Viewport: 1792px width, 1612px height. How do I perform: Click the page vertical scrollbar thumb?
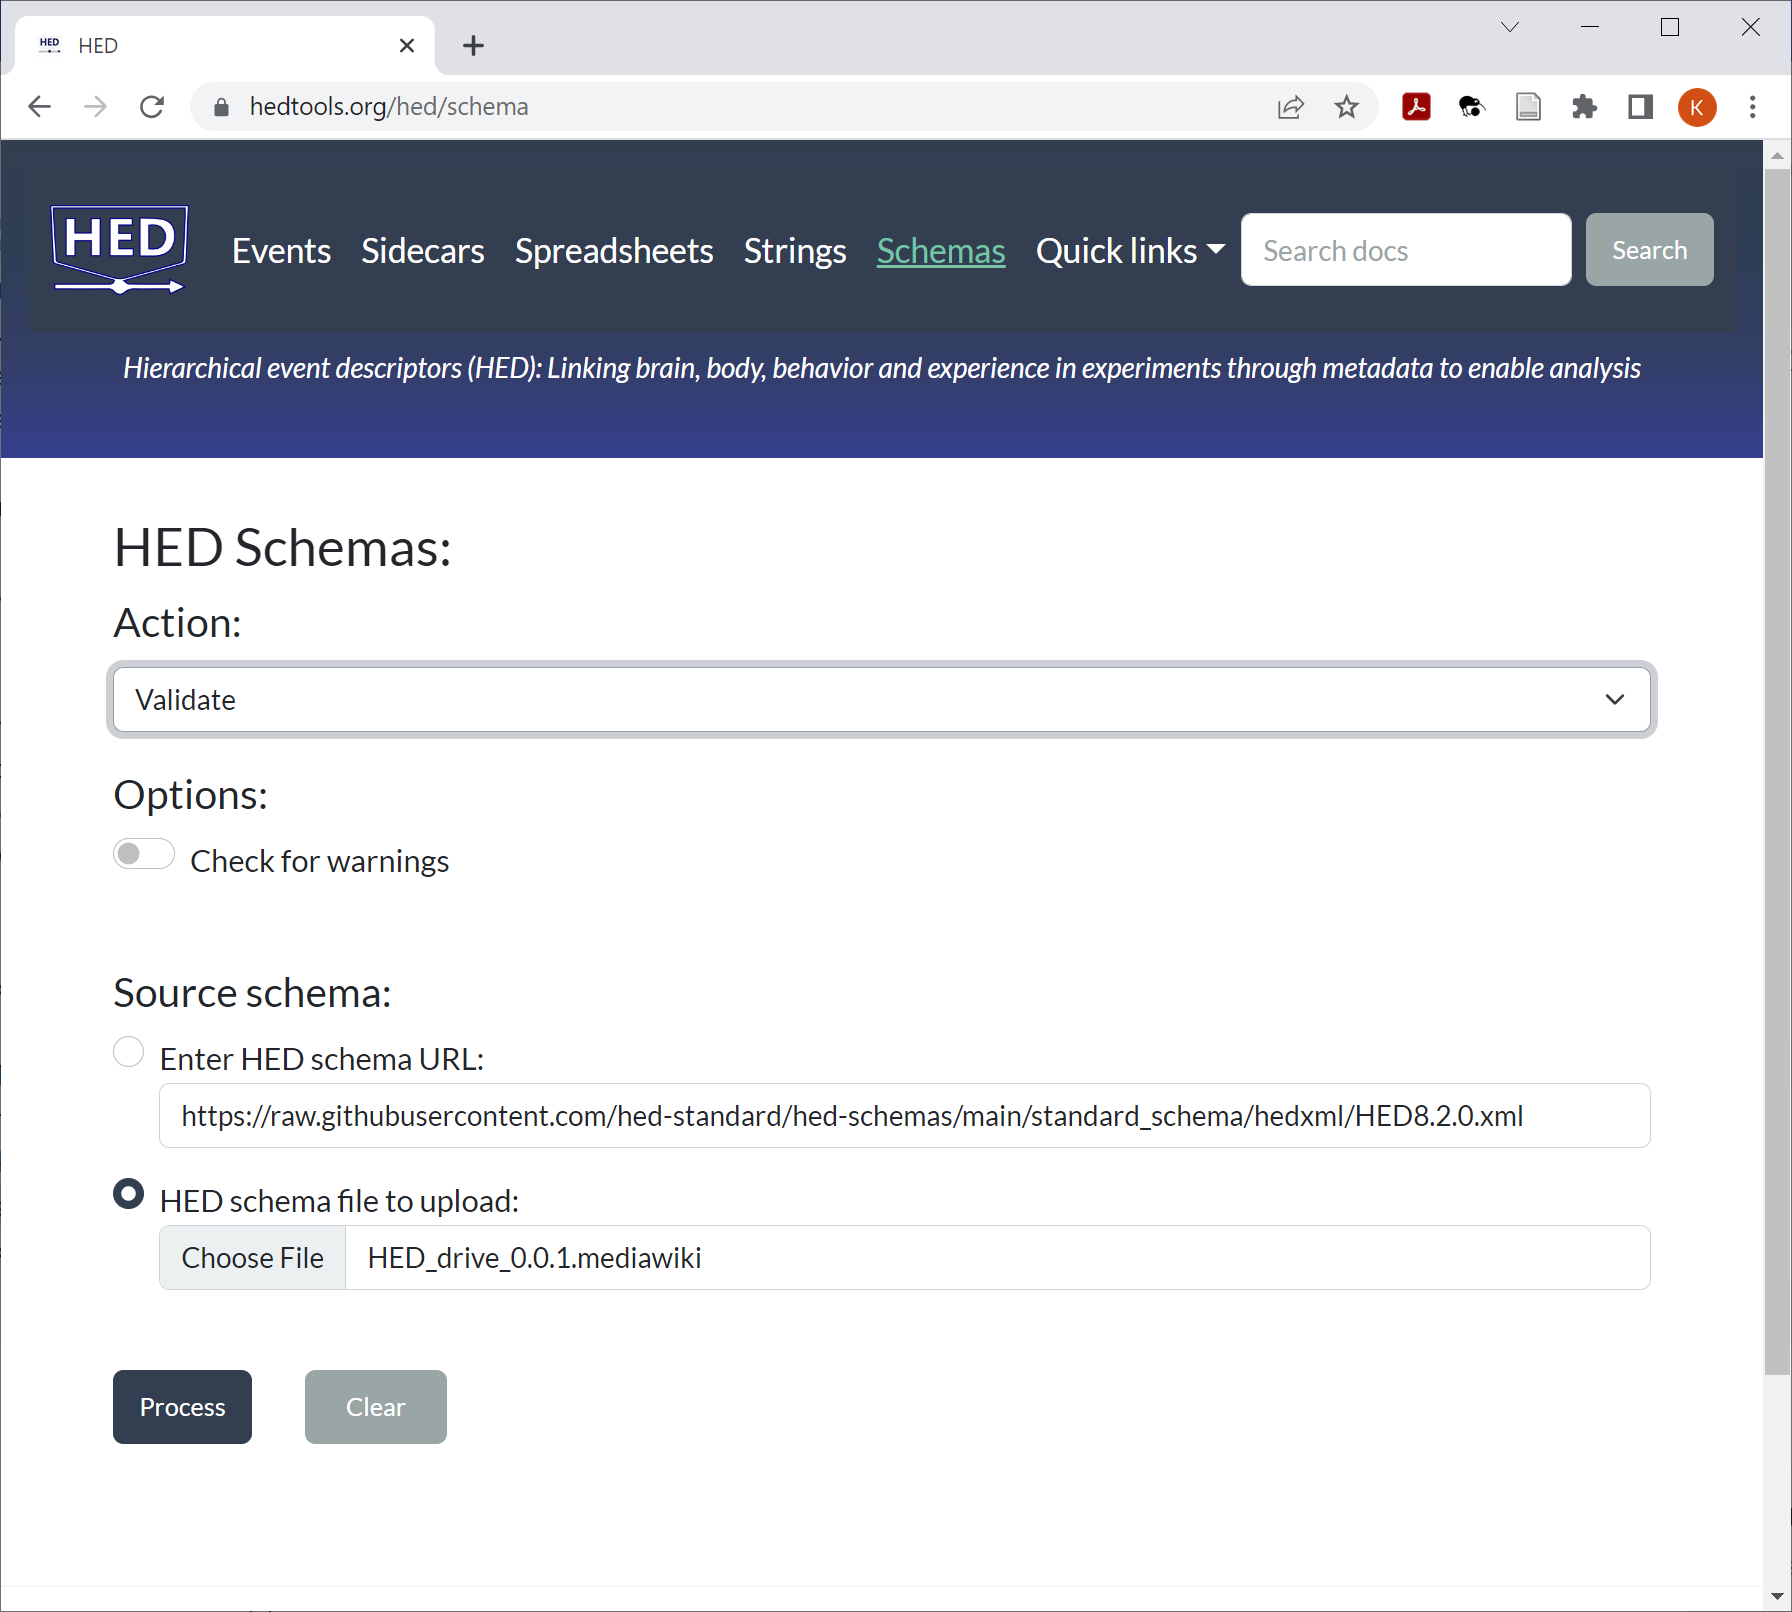(1777, 770)
